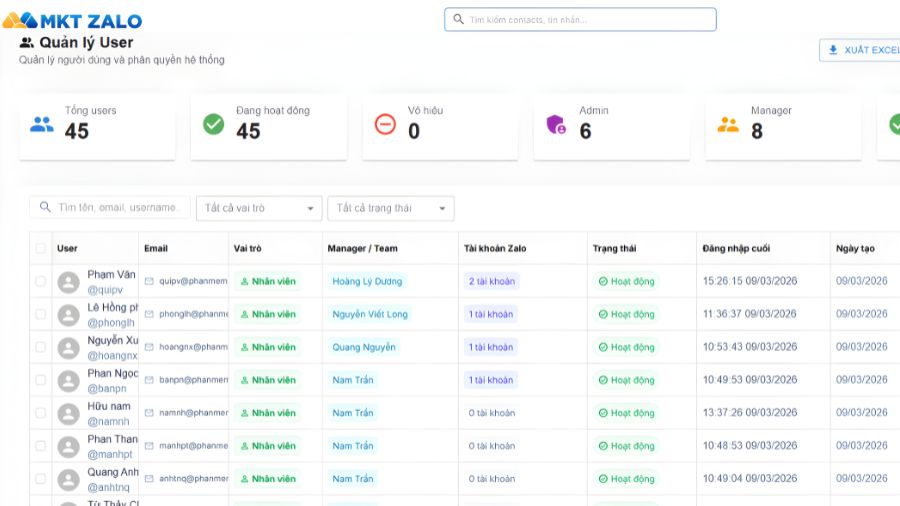Click the purple Admin shield icon
Screen dimensions: 900x506
click(x=556, y=125)
